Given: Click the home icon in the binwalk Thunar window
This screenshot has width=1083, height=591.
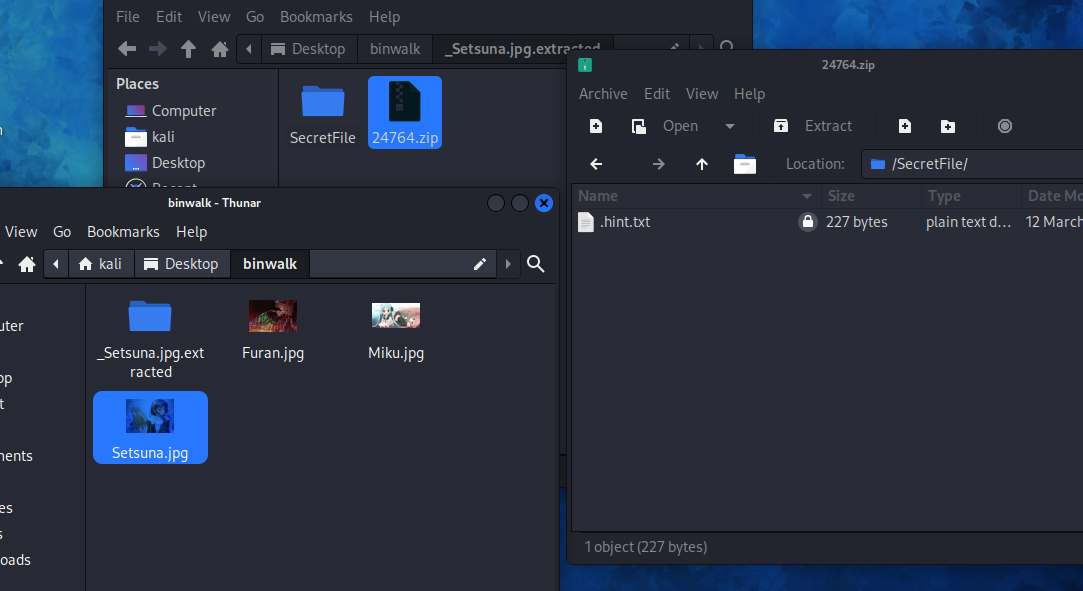Looking at the screenshot, I should [27, 264].
